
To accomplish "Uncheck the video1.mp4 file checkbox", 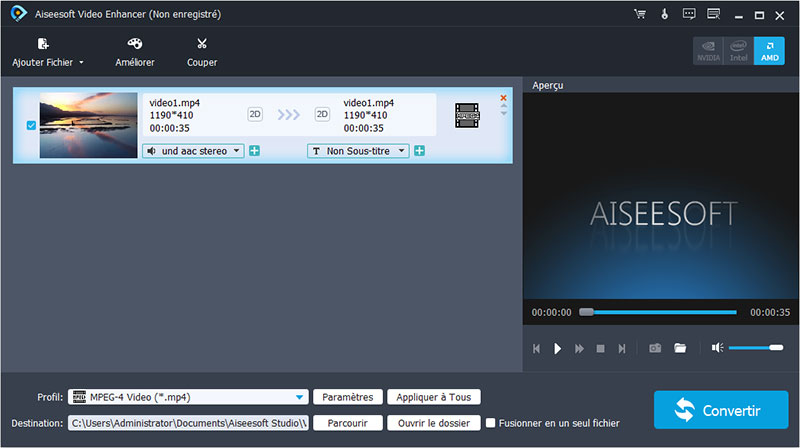I will [31, 126].
